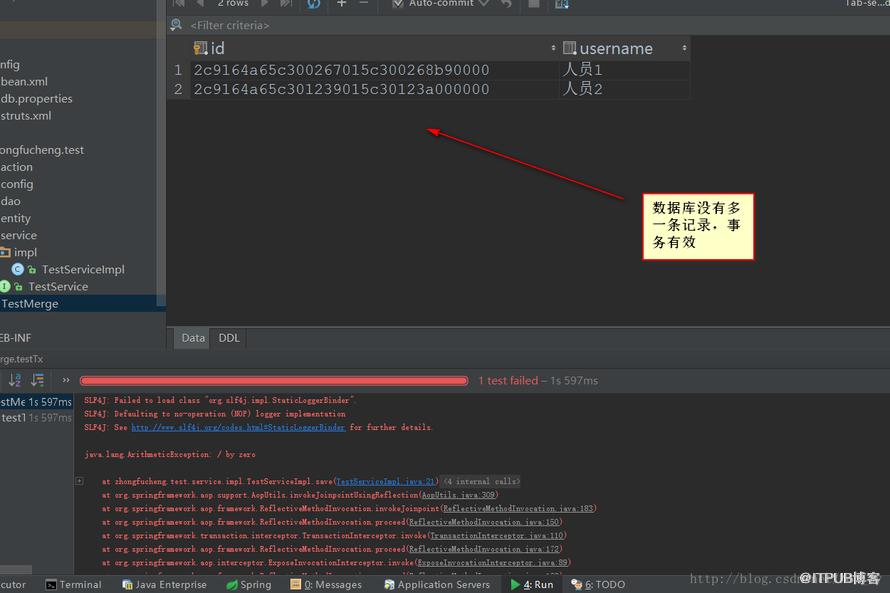The width and height of the screenshot is (890, 593).
Task: Open the Spring tool window
Action: point(249,584)
